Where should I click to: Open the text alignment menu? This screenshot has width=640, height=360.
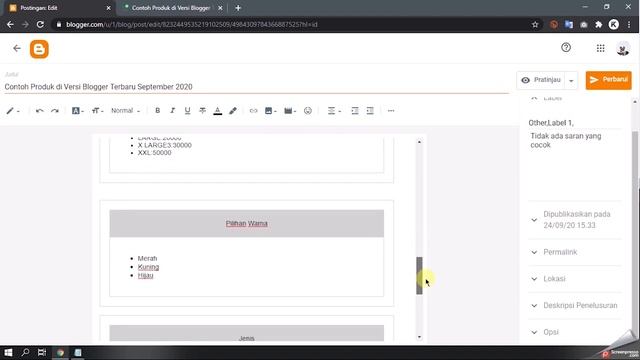pos(334,111)
